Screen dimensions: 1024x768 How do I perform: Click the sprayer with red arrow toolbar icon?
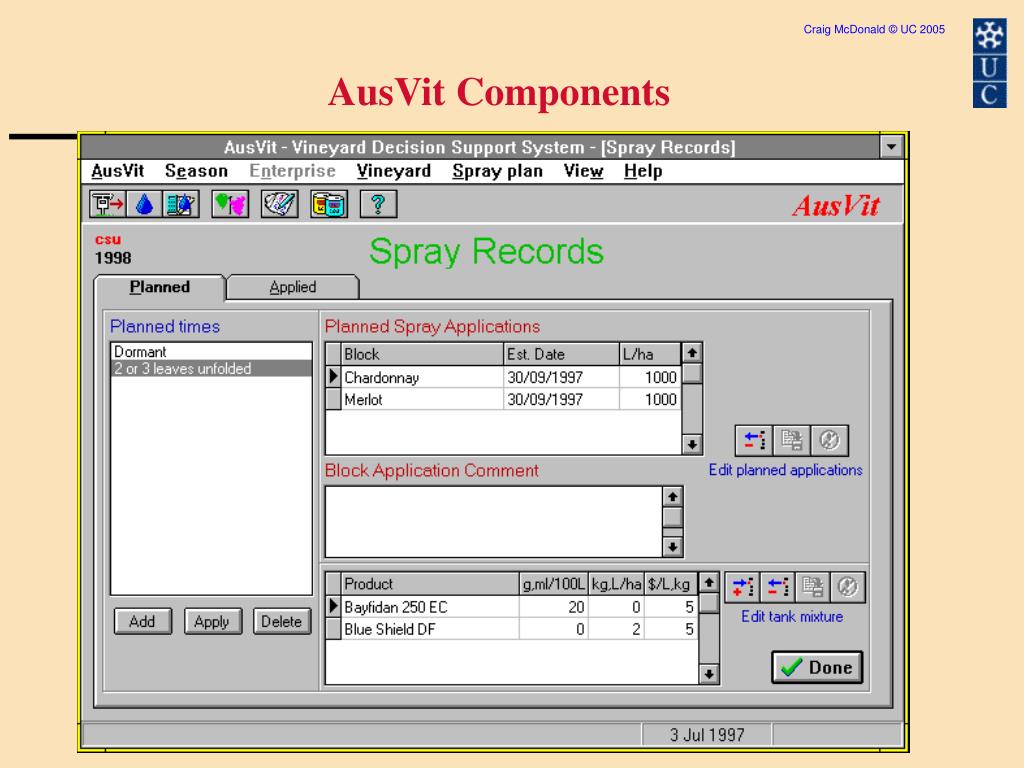[x=108, y=204]
